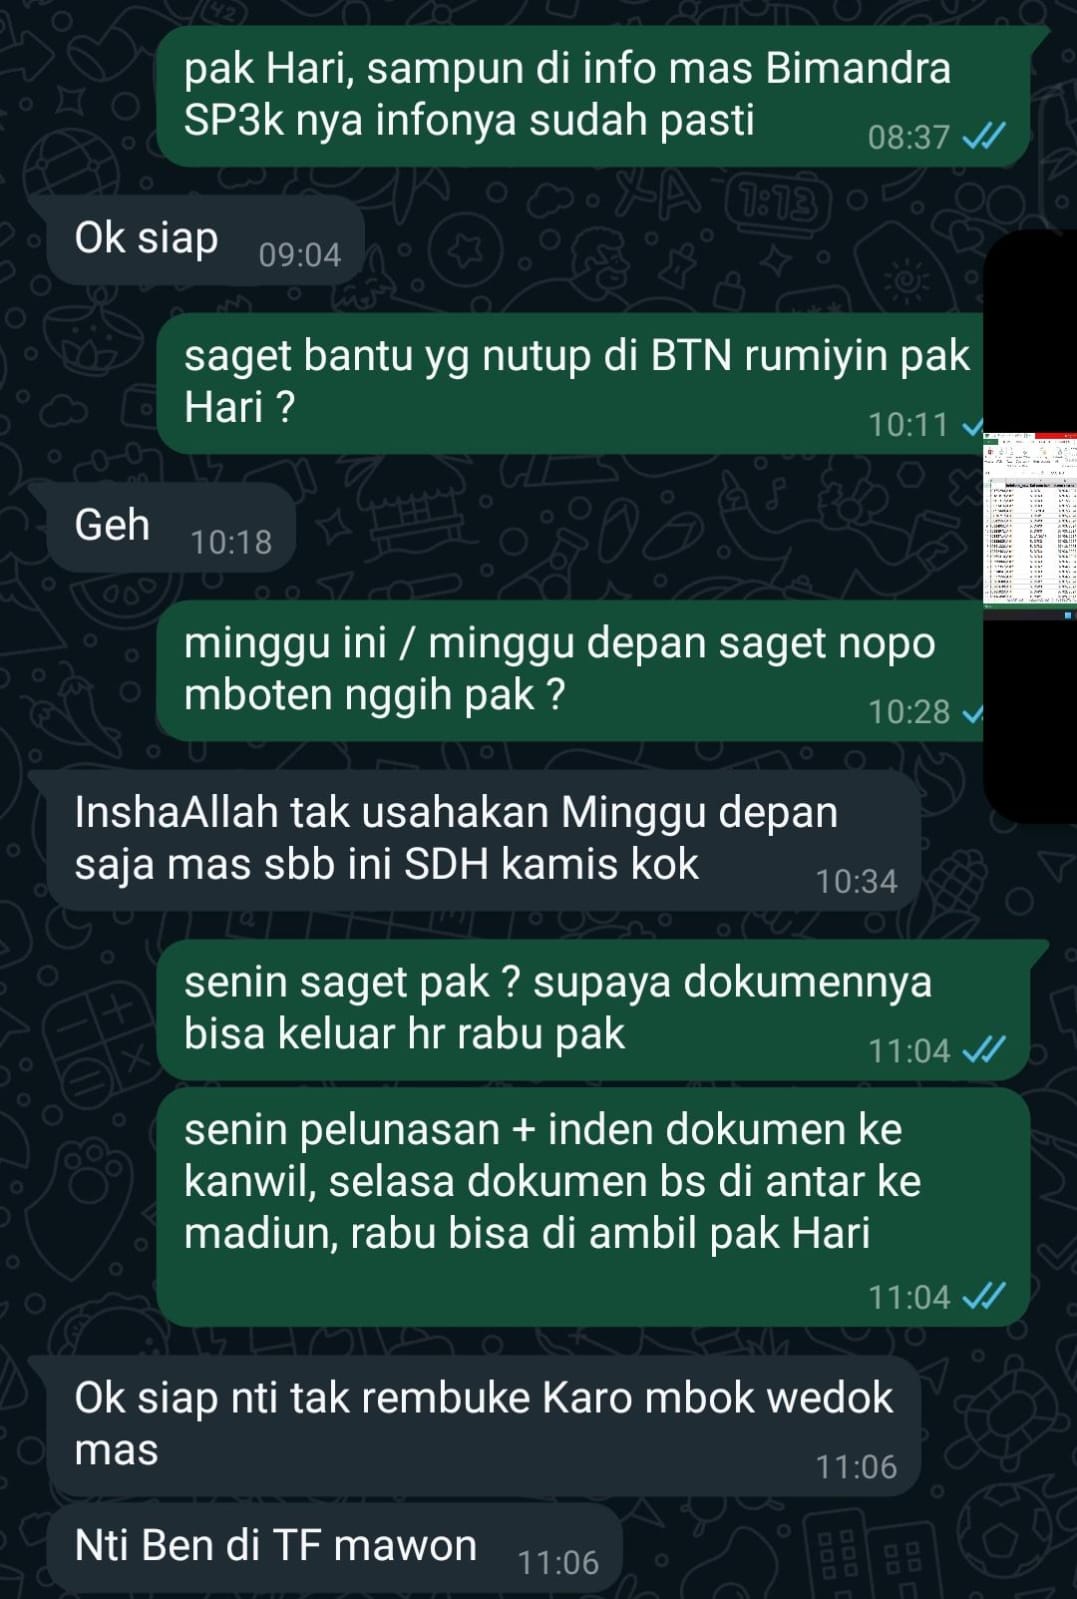Tap the second 11:06 timestamp at the bottom
The image size is (1077, 1599).
(x=558, y=1563)
